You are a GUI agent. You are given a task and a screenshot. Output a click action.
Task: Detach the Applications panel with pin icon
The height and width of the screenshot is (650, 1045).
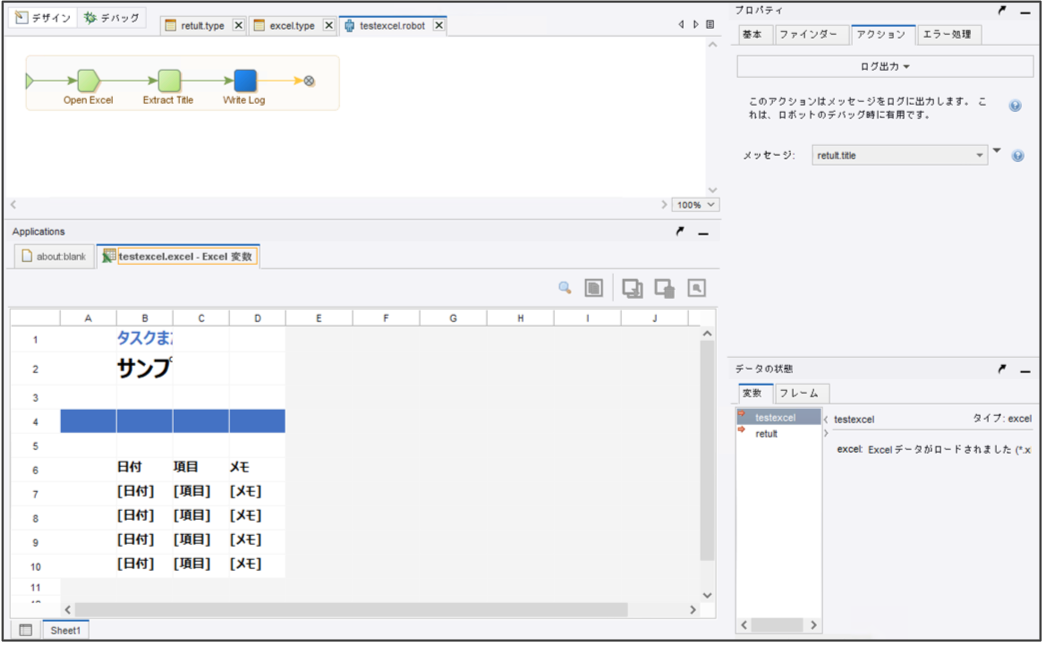[x=680, y=231]
